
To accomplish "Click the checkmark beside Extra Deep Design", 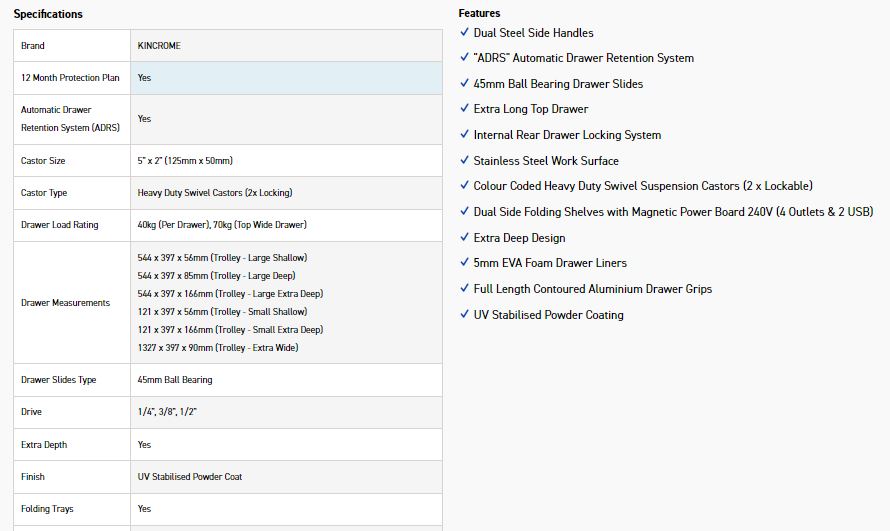I will tap(464, 238).
